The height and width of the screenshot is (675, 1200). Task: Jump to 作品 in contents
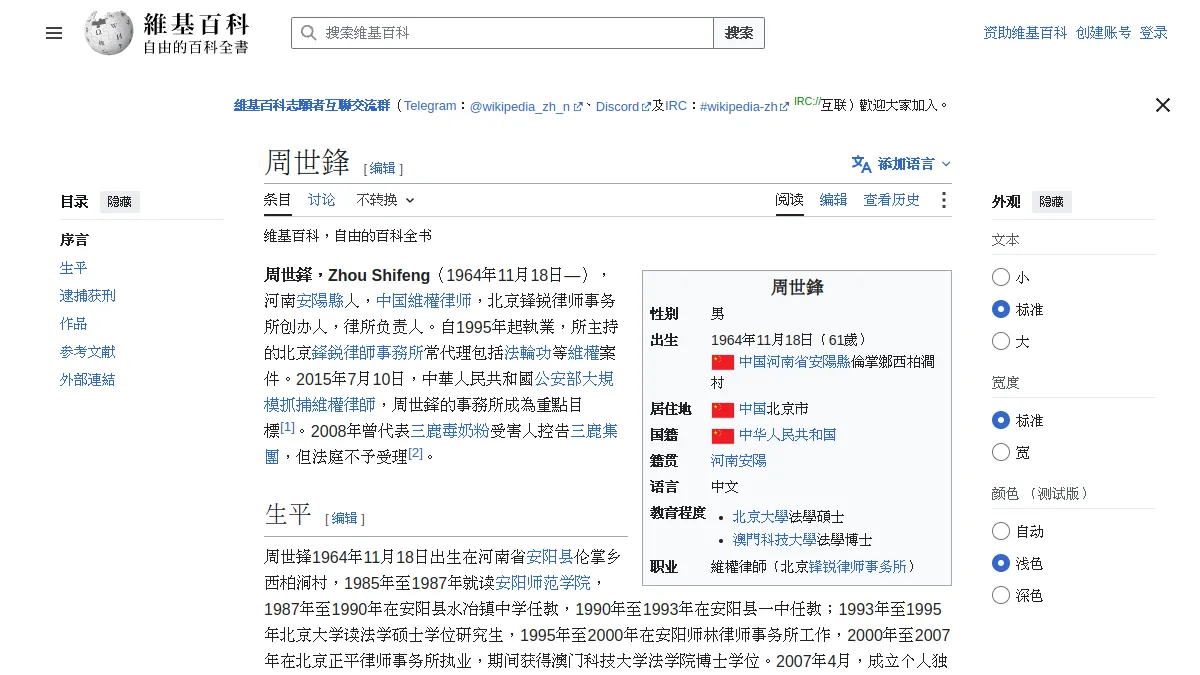coord(74,324)
